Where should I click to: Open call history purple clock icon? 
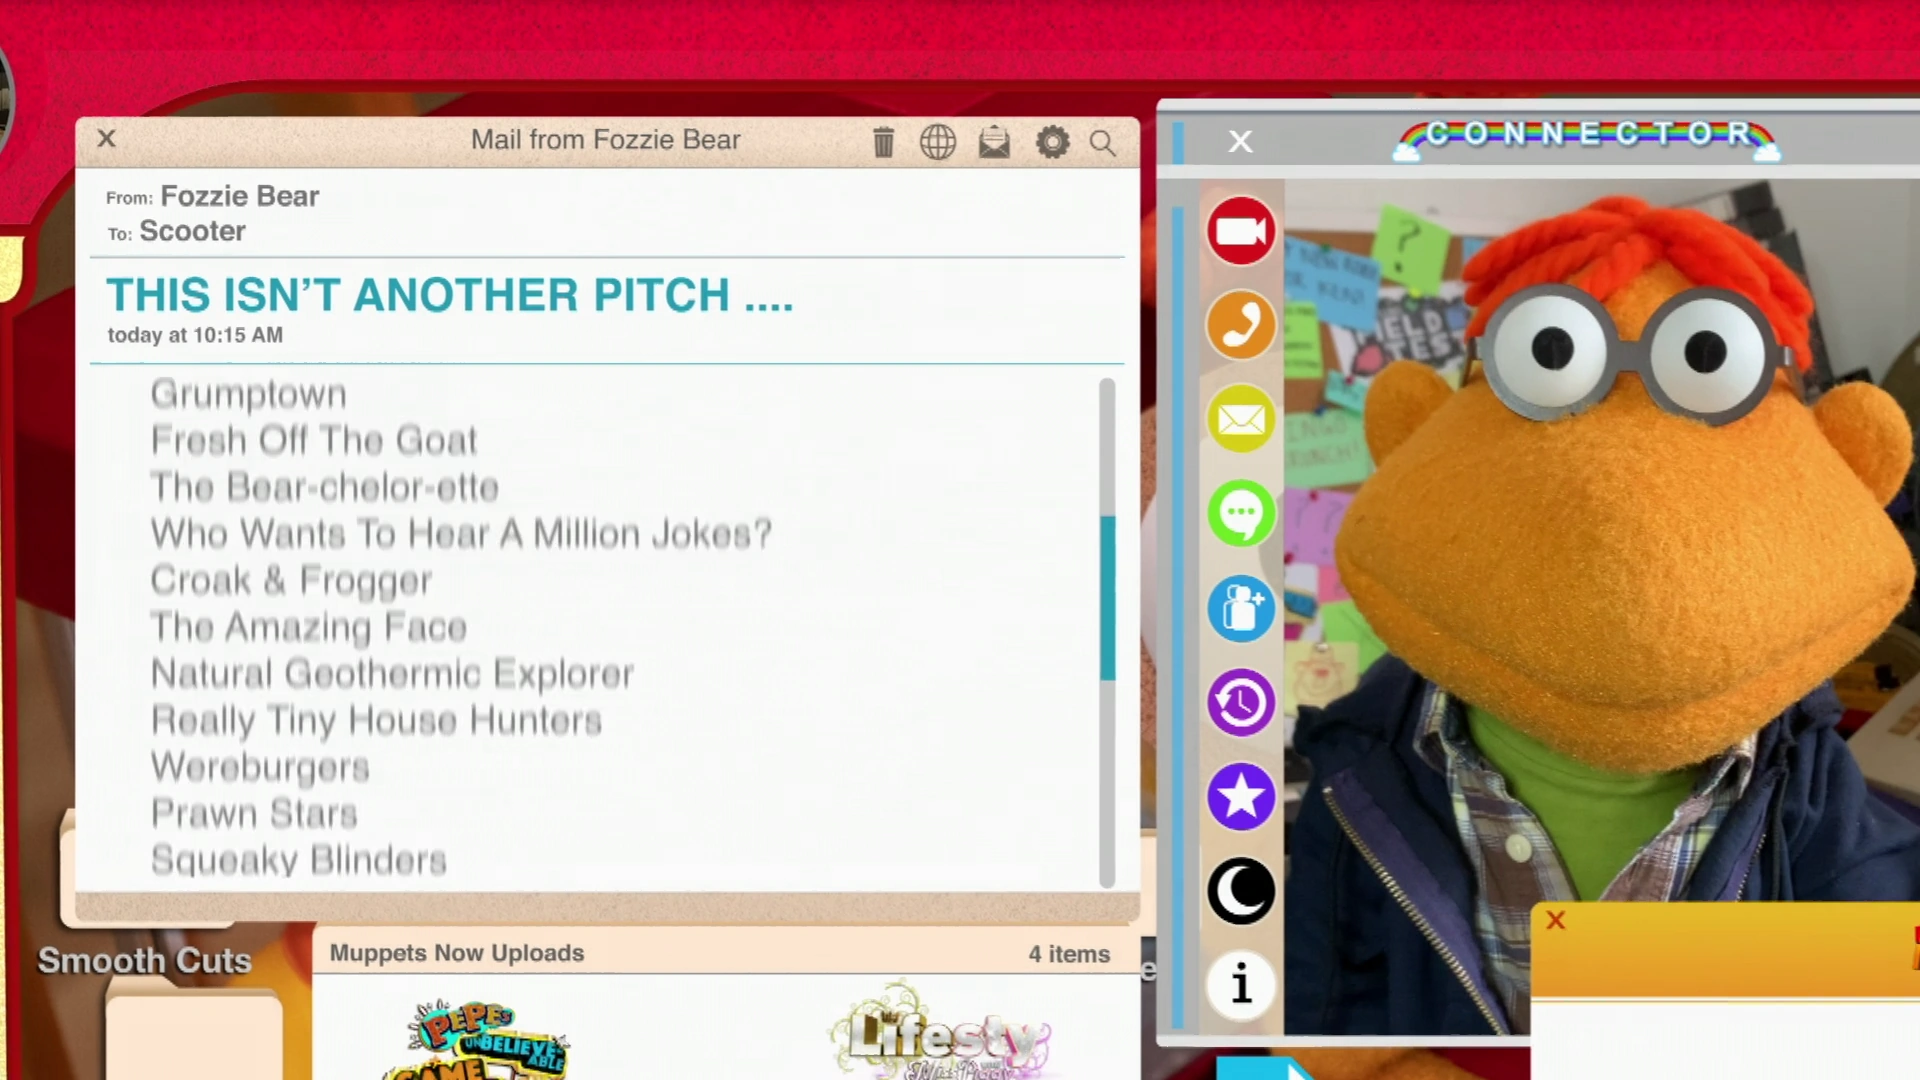click(x=1241, y=702)
